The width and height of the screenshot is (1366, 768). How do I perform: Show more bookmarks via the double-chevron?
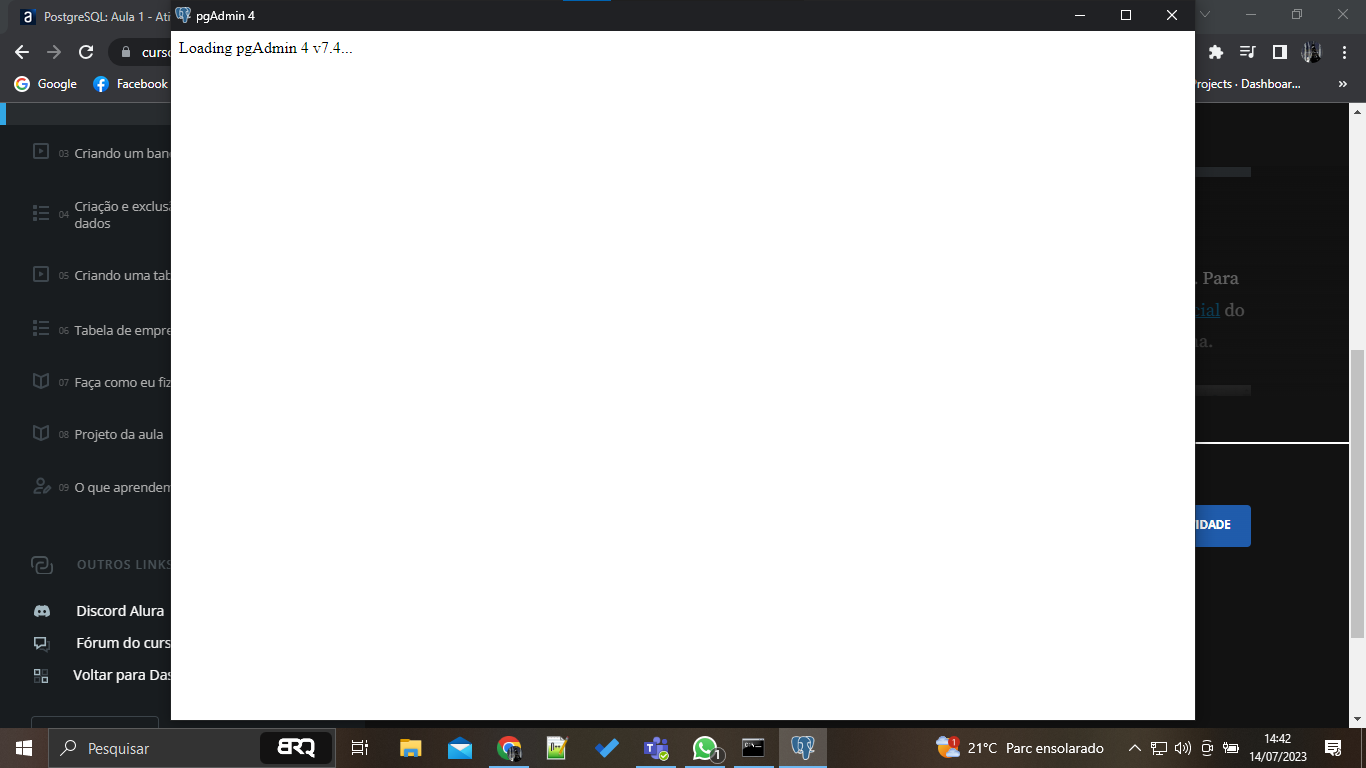pos(1343,84)
